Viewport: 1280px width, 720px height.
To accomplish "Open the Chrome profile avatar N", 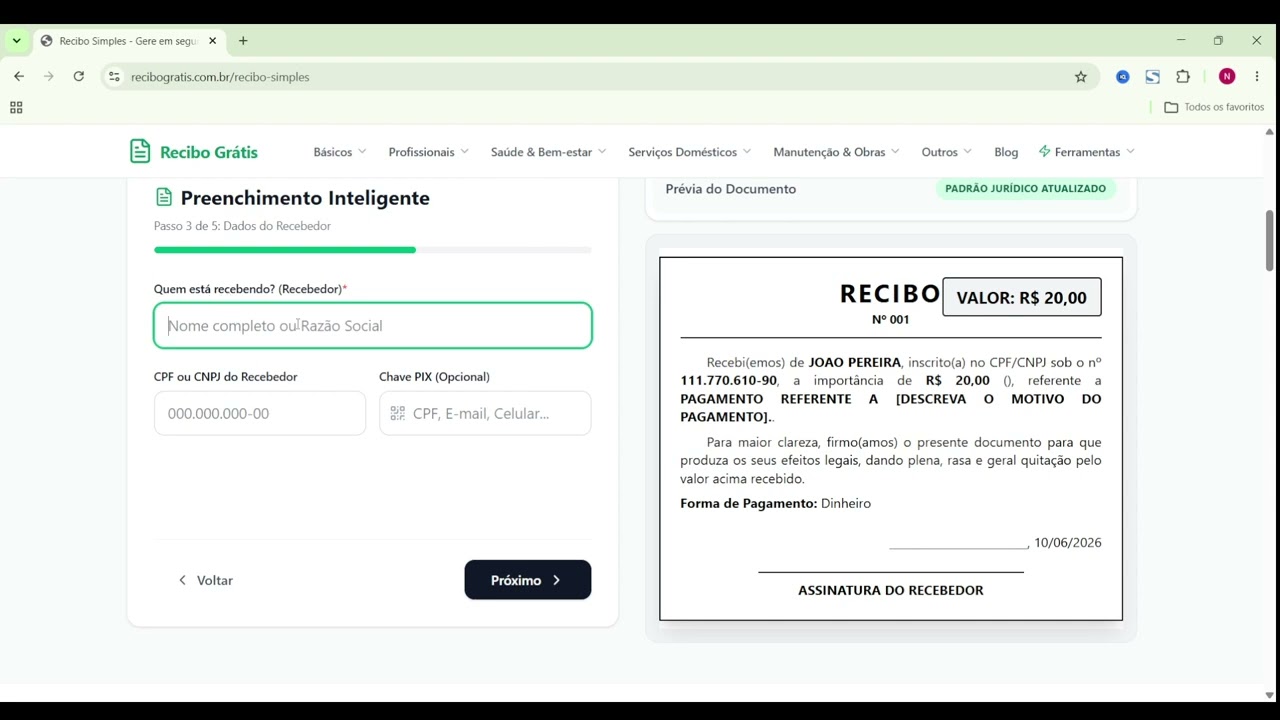I will pyautogui.click(x=1227, y=76).
